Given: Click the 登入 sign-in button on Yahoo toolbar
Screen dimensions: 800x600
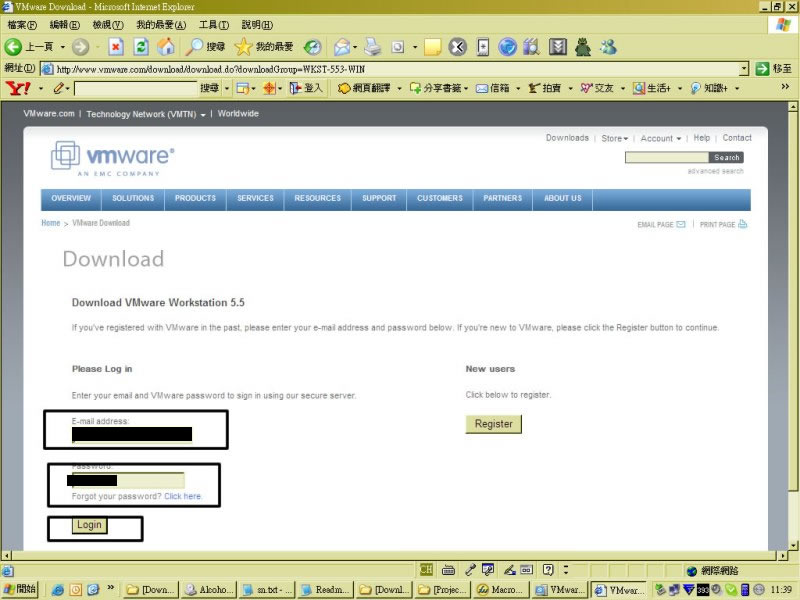Looking at the screenshot, I should [306, 88].
